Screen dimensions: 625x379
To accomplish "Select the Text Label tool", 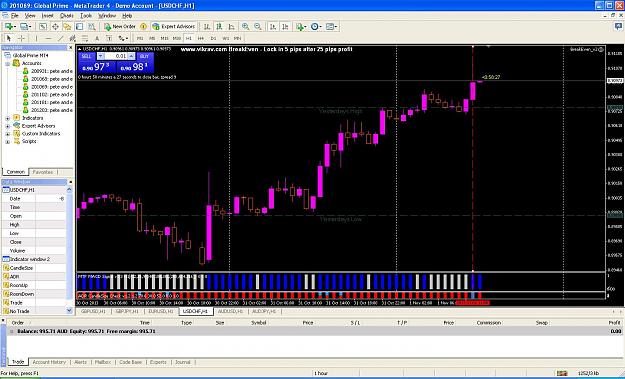I will 109,38.
